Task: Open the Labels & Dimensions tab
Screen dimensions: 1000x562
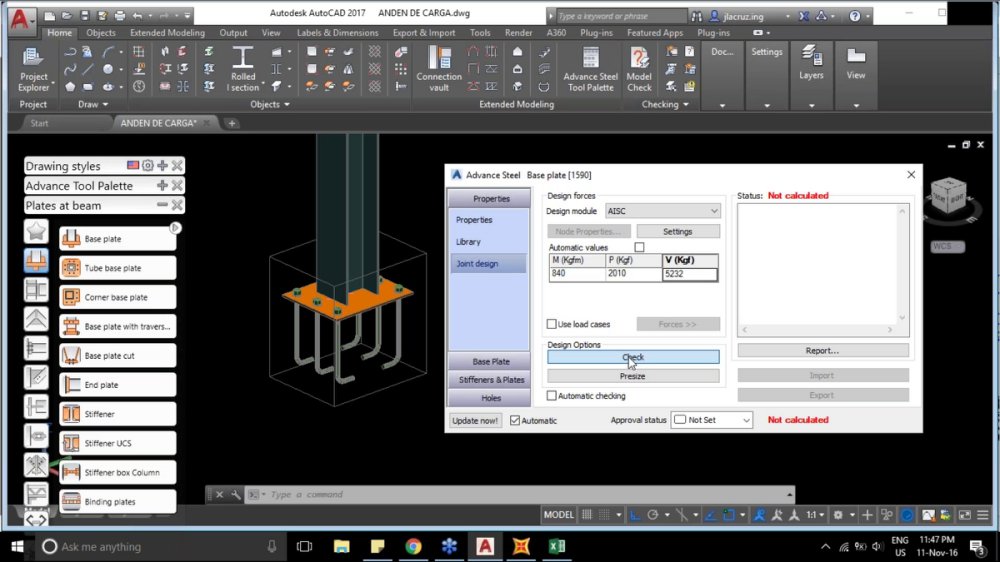Action: (x=337, y=33)
